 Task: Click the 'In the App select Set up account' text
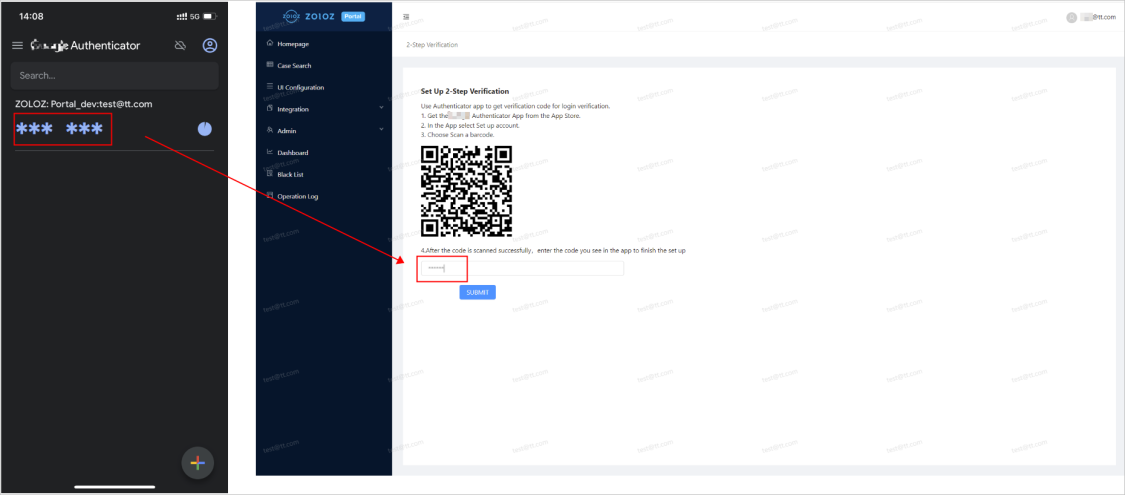tap(470, 126)
